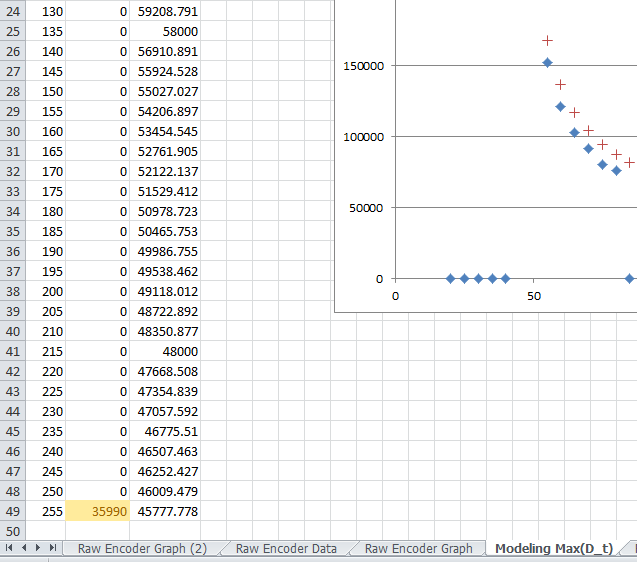Select zero value cell in row 30
Screen dimensions: 637x562
click(x=98, y=131)
